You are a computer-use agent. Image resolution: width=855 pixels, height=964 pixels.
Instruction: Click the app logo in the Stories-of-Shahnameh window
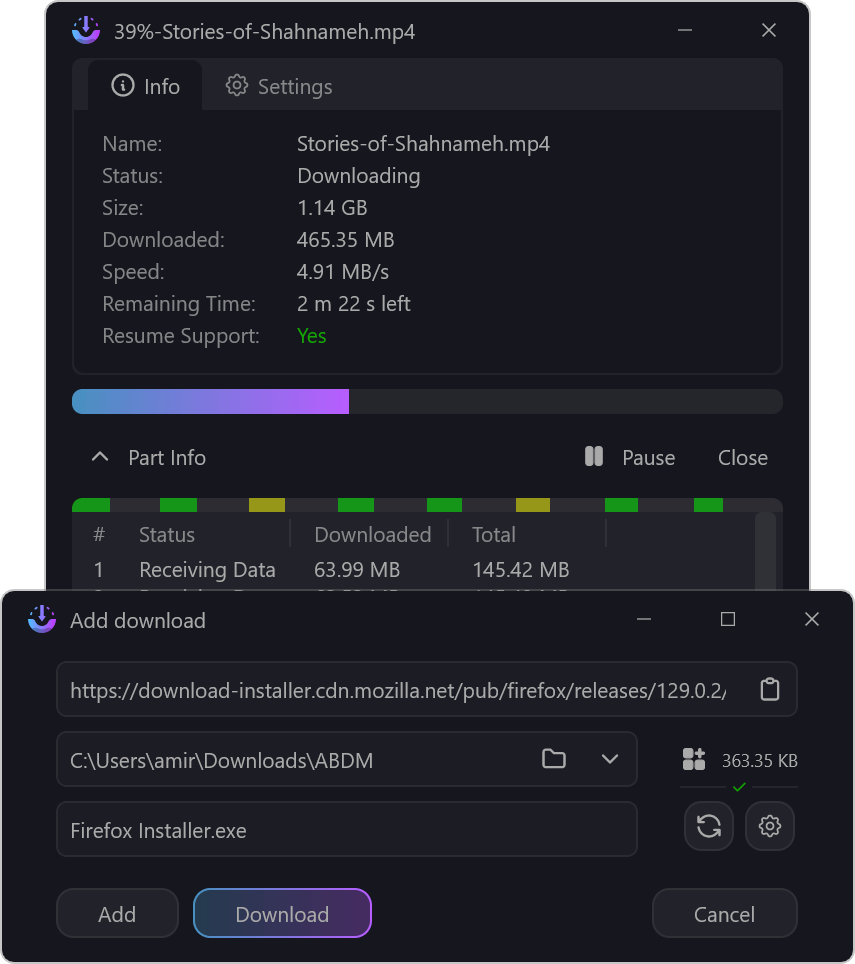pos(86,31)
